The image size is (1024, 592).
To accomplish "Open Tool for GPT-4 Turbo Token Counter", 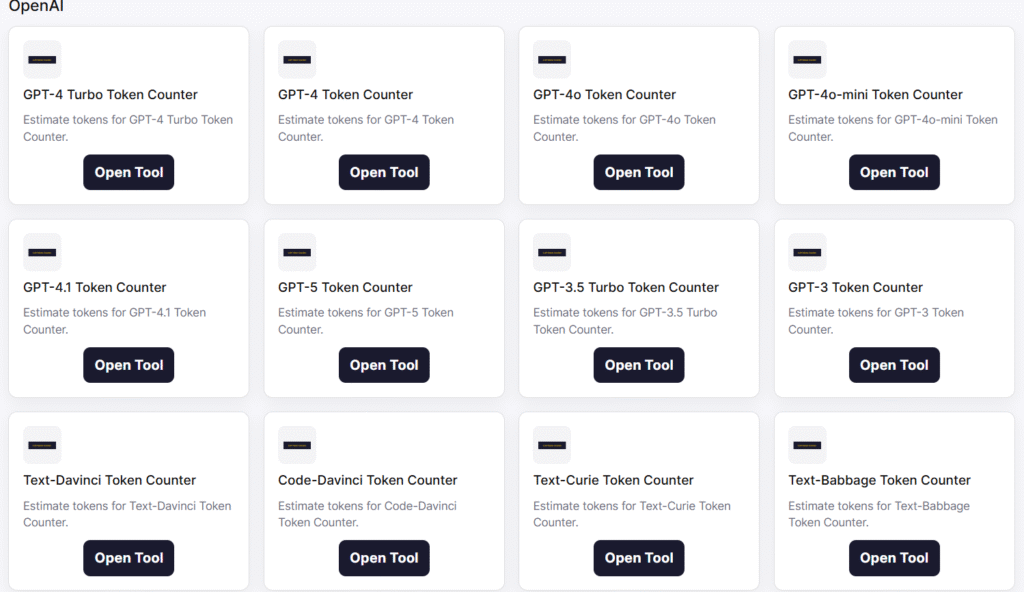I will tap(129, 172).
